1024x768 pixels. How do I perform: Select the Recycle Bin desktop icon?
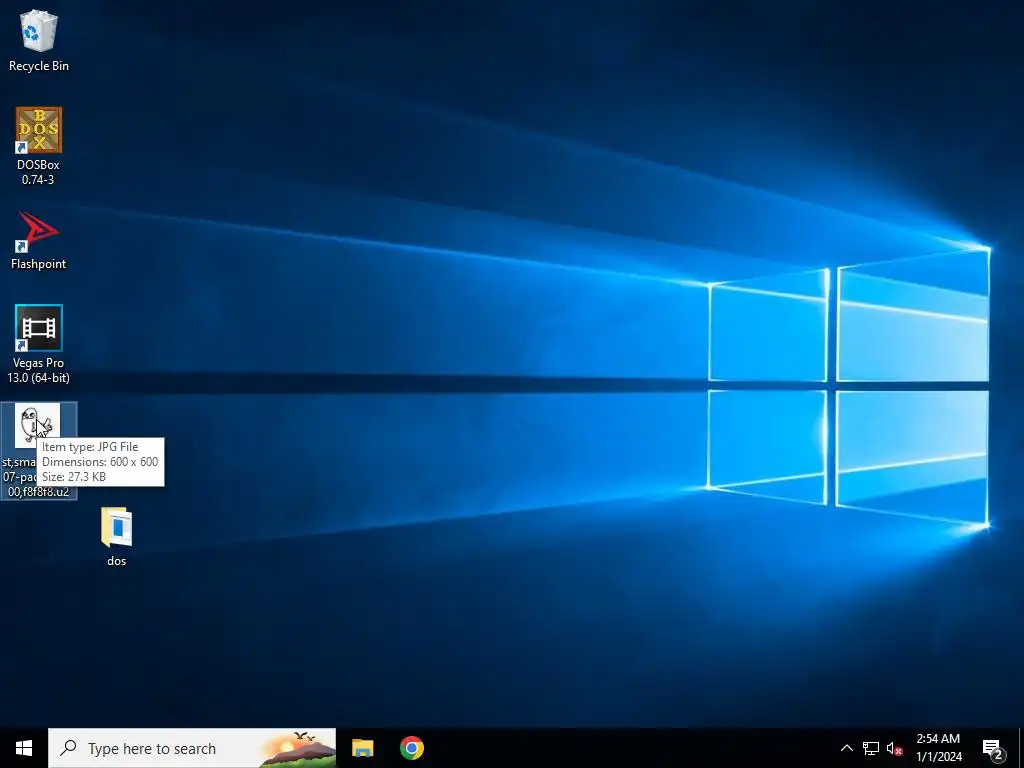click(39, 40)
